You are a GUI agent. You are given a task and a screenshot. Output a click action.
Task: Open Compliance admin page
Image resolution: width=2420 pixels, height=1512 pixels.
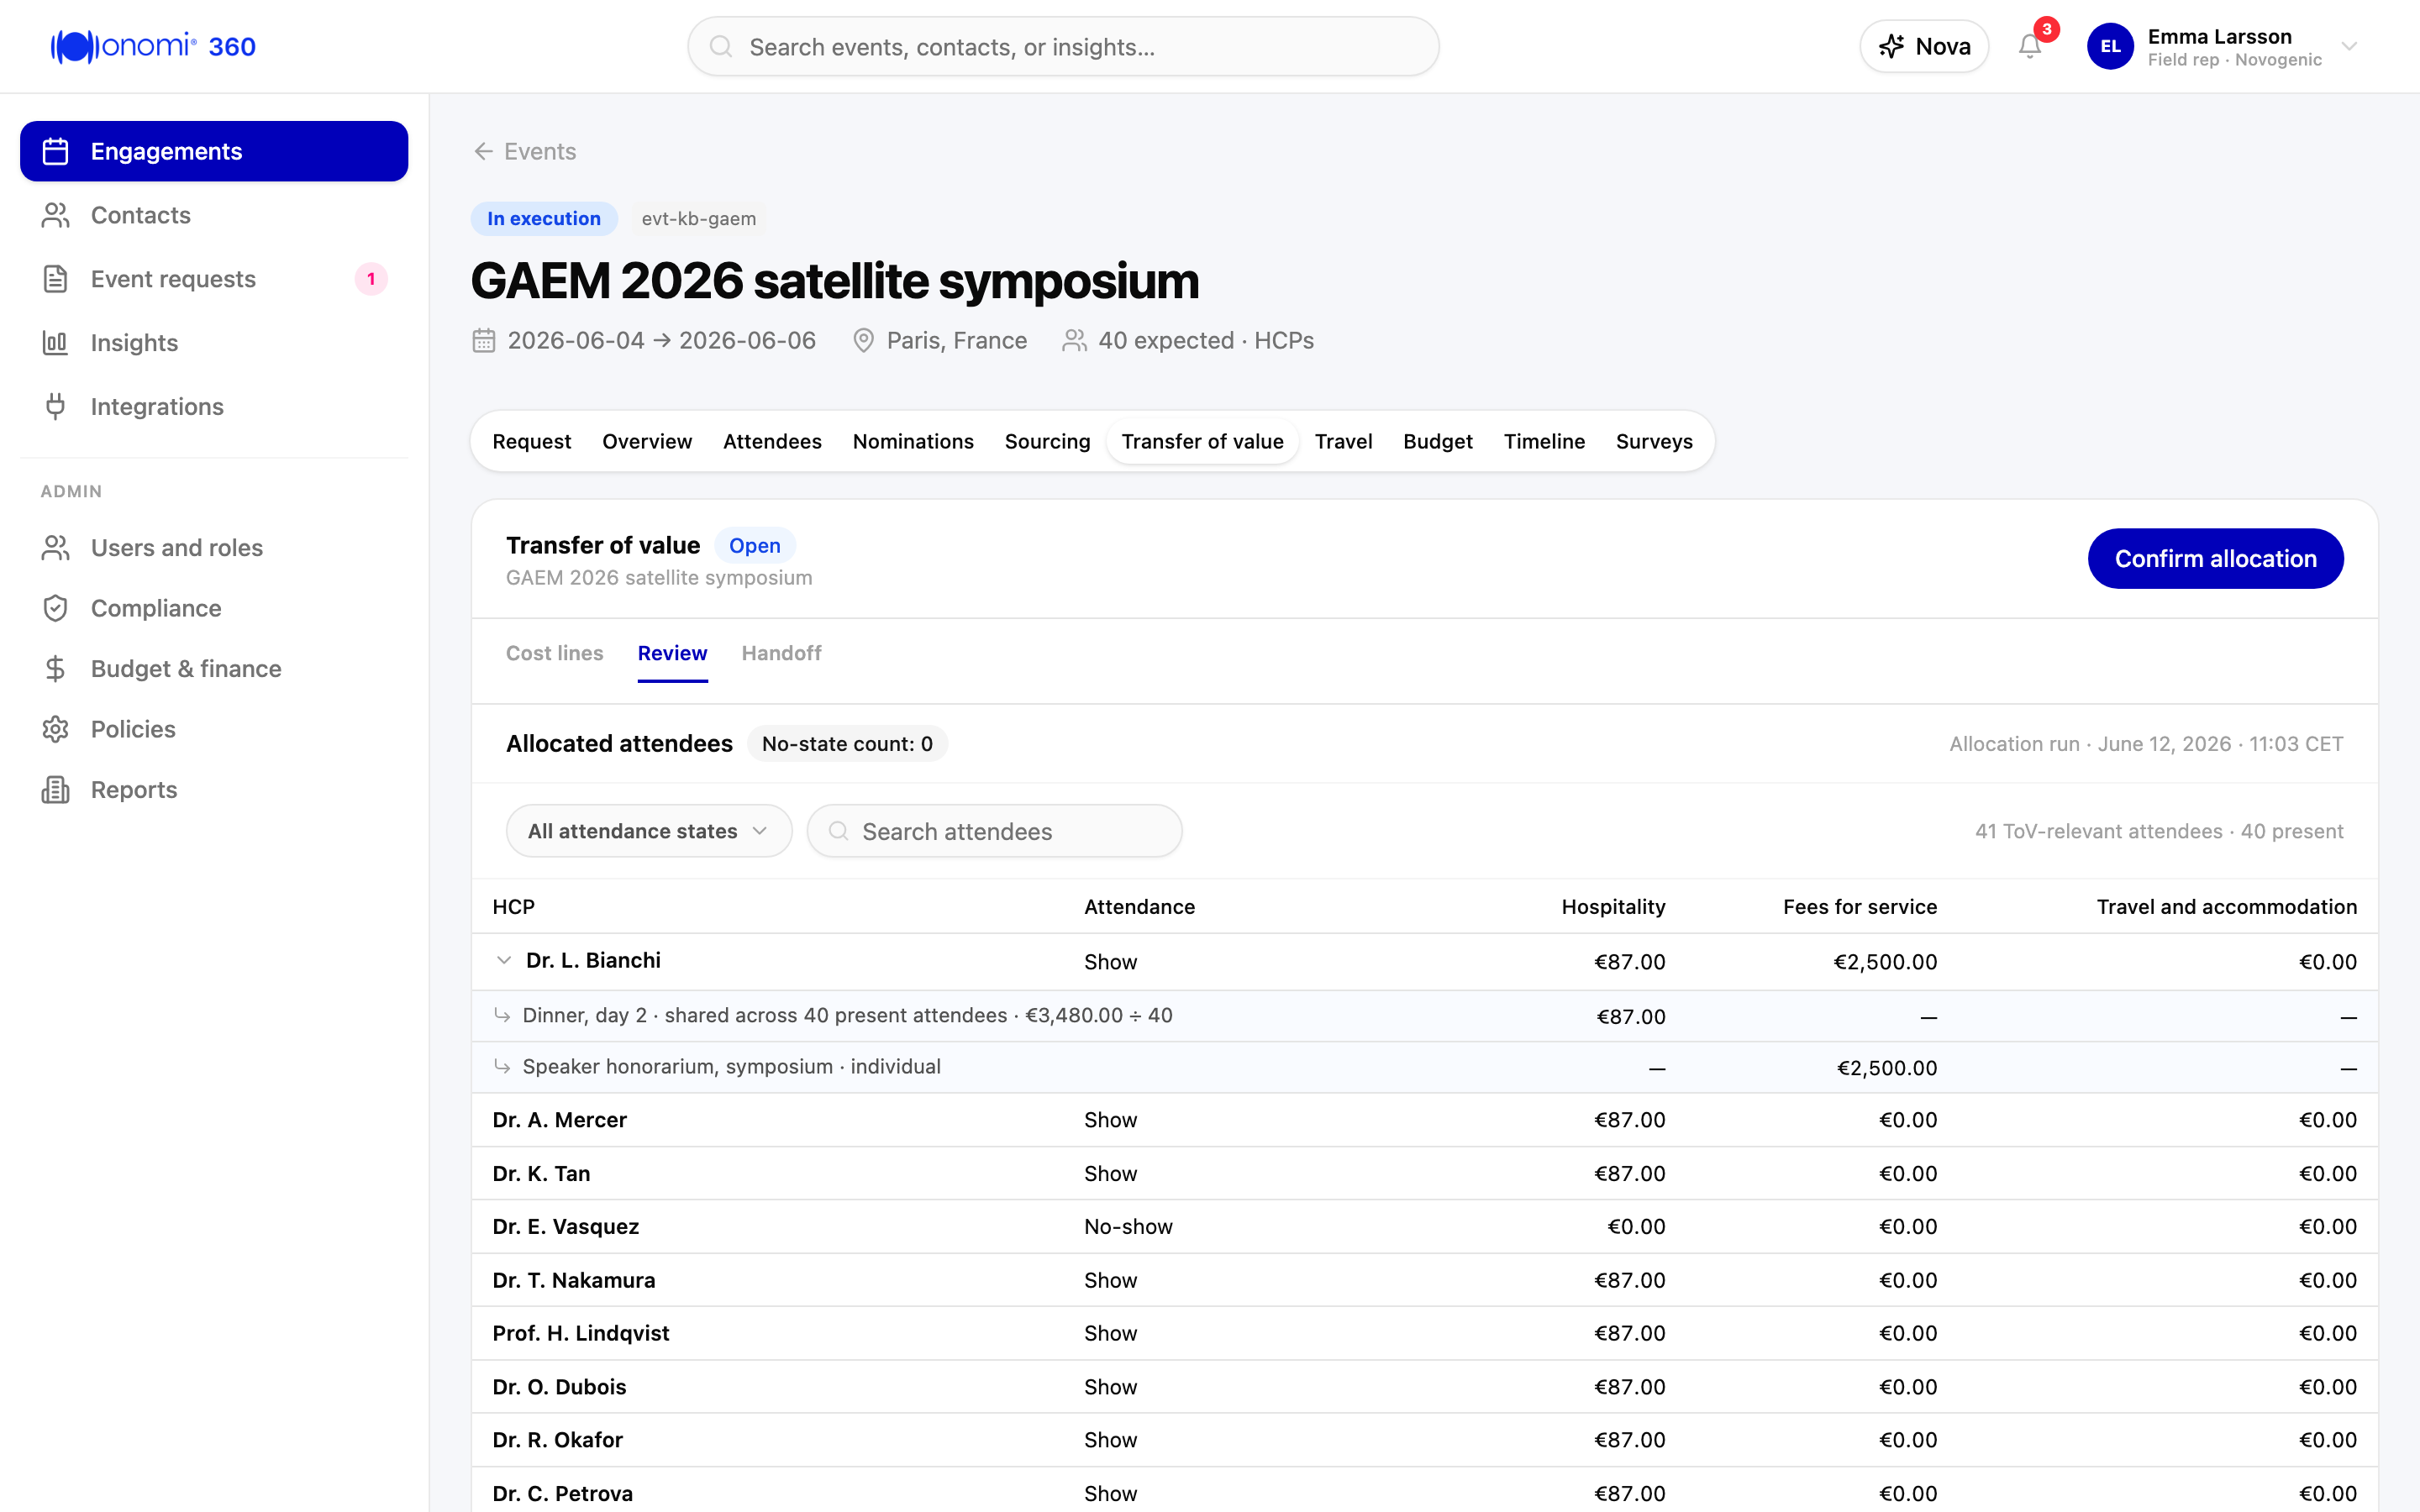214,608
